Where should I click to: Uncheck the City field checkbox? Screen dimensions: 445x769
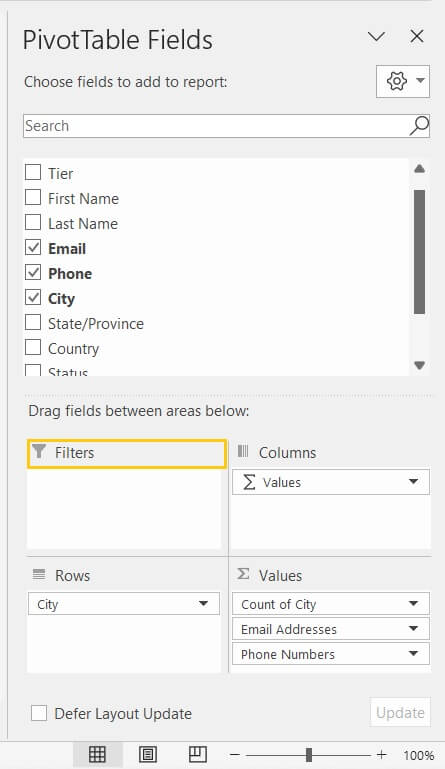pyautogui.click(x=33, y=297)
